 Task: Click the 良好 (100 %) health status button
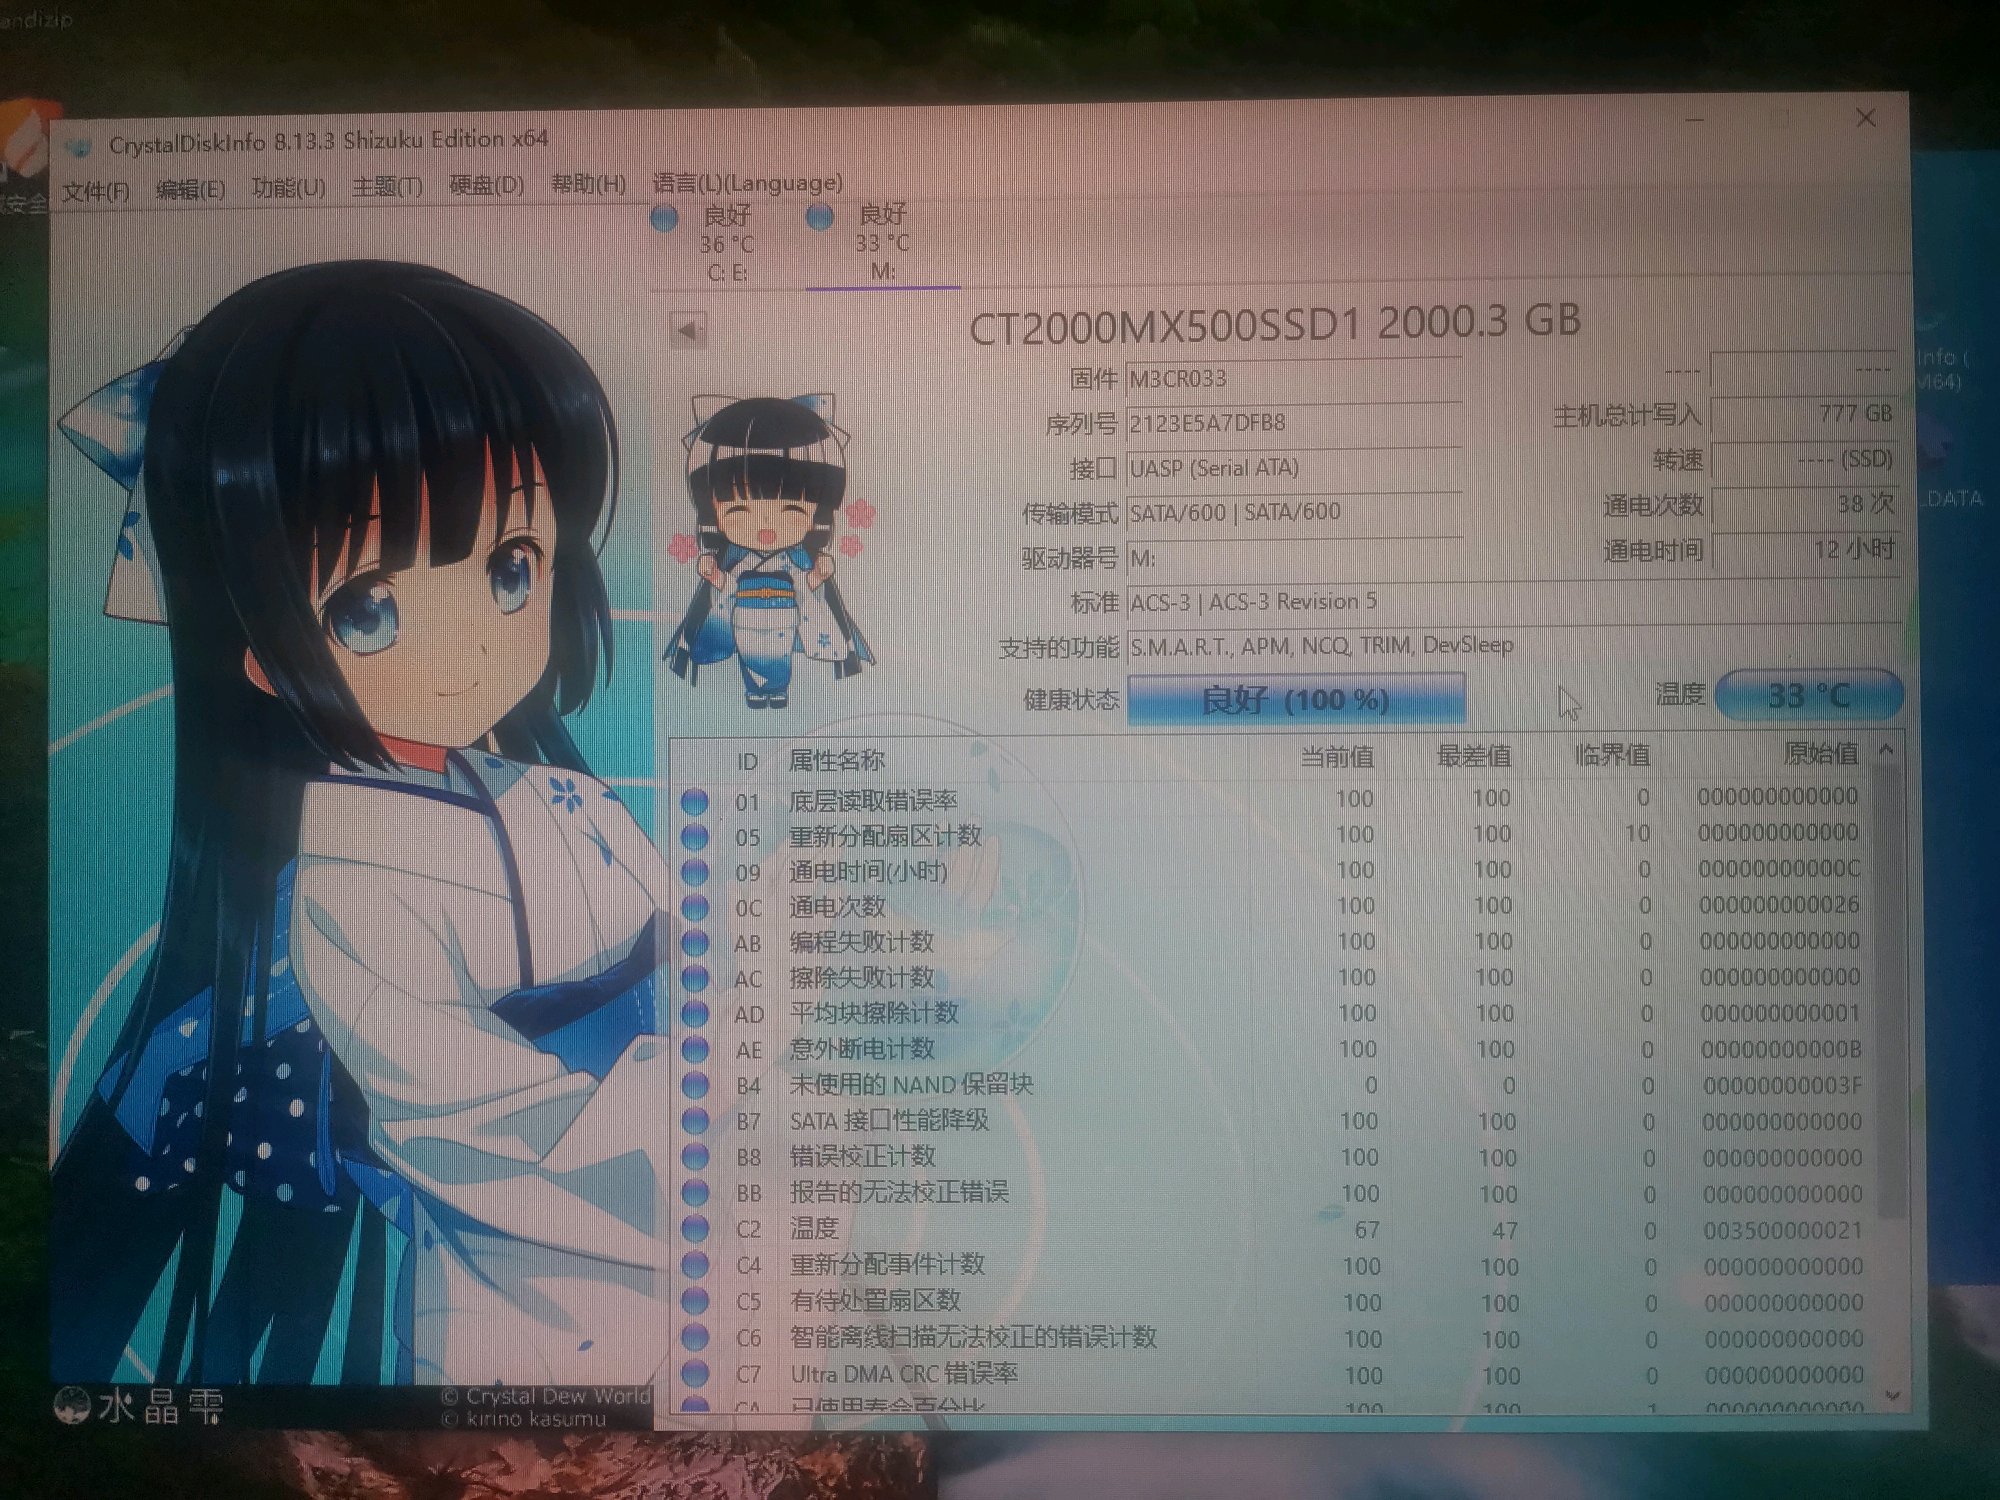pyautogui.click(x=1296, y=699)
